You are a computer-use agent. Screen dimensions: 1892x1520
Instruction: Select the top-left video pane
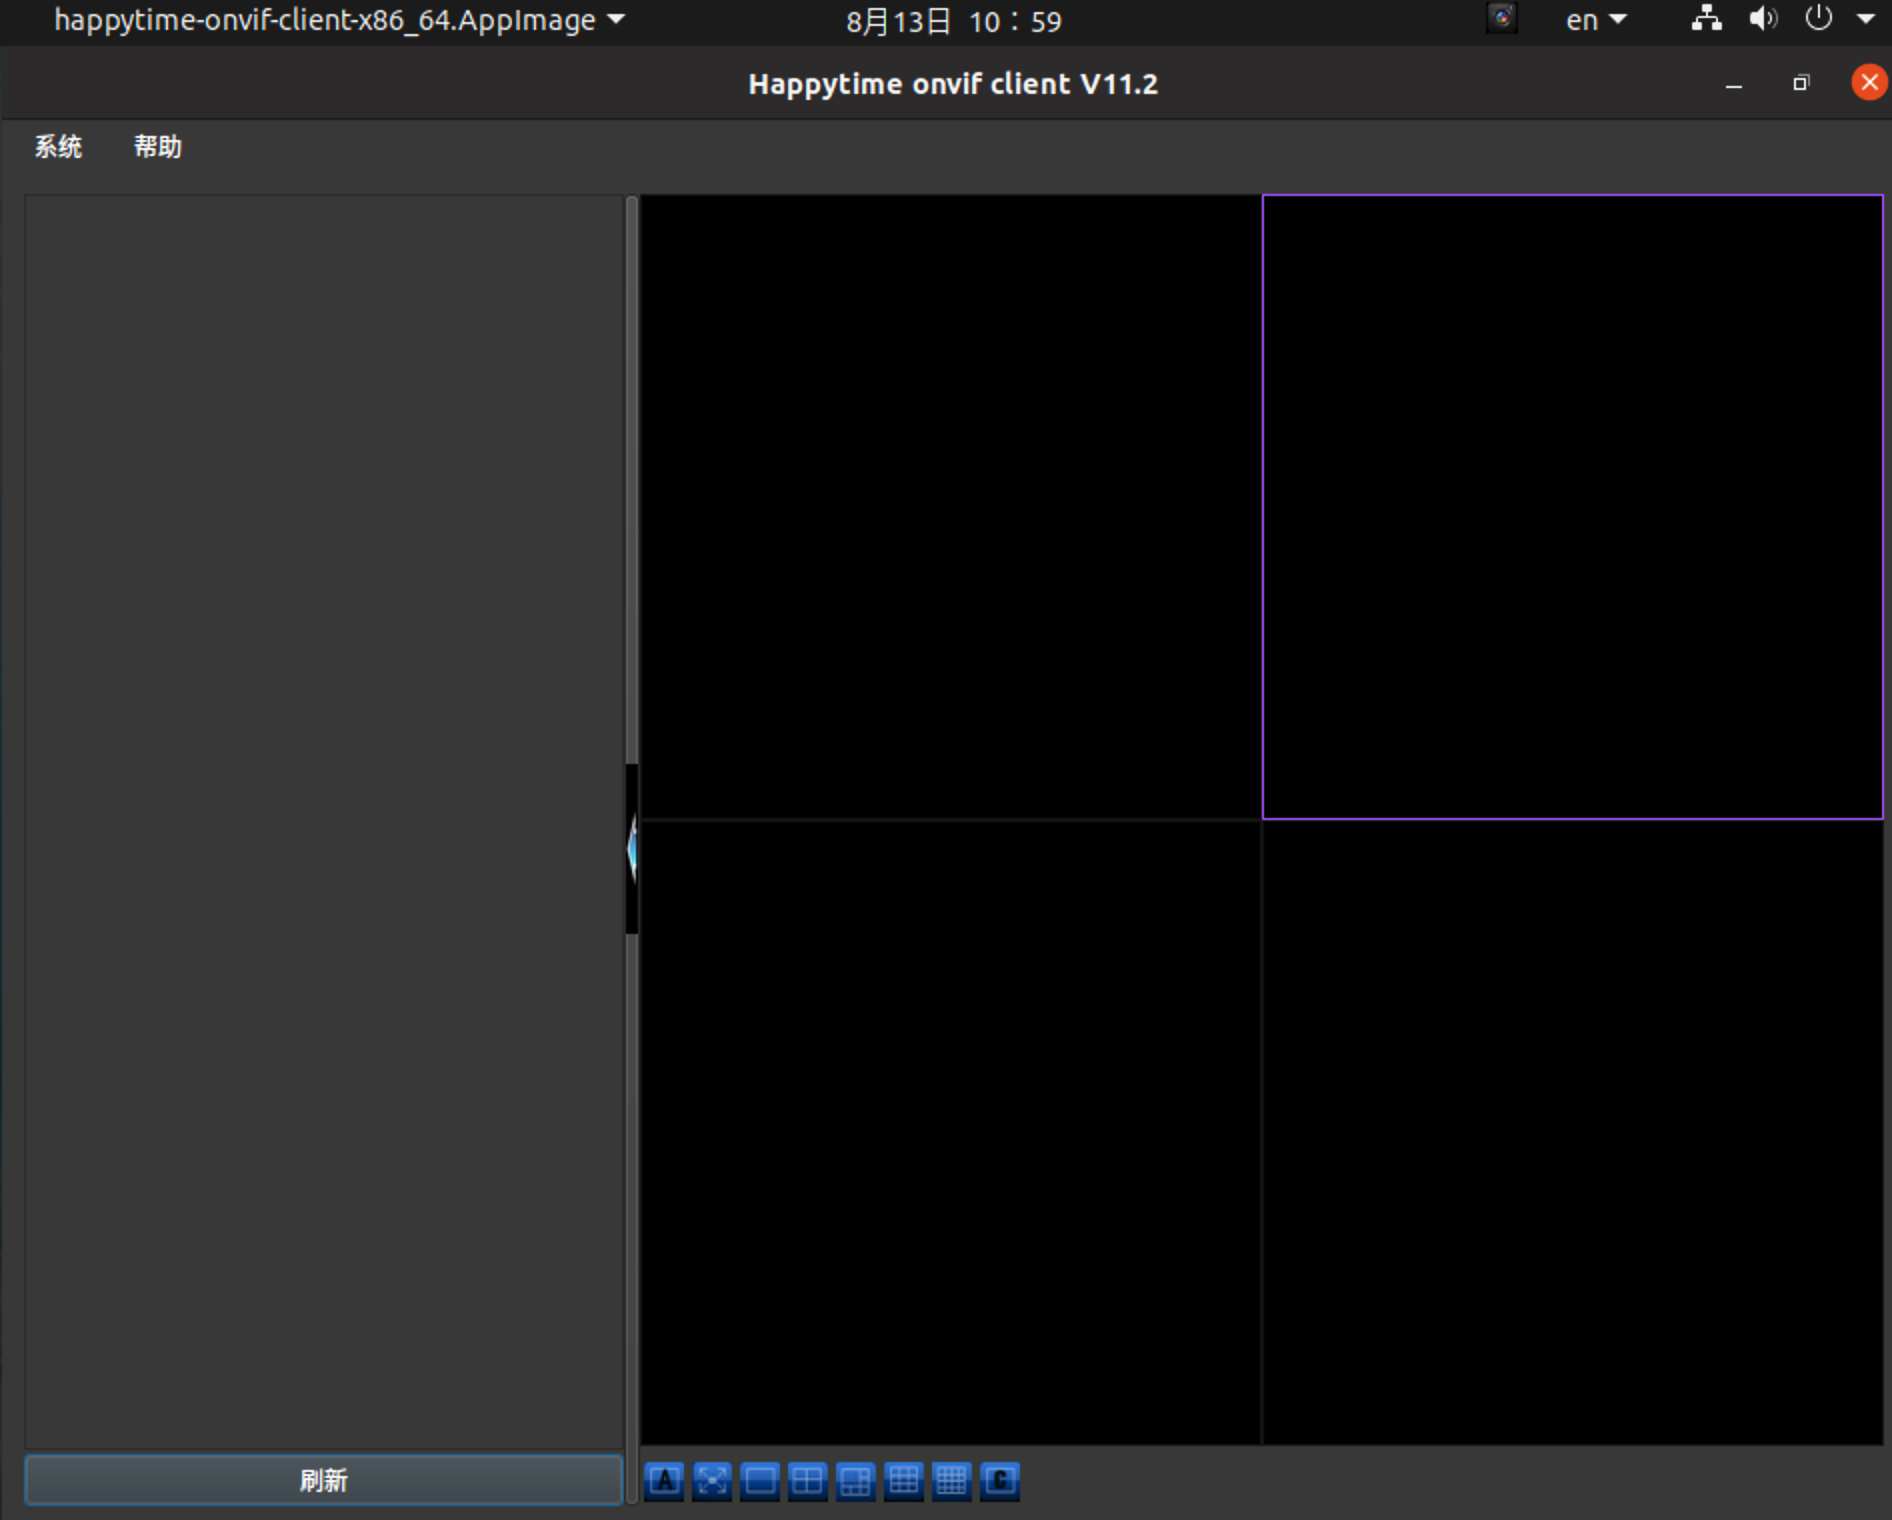(950, 507)
